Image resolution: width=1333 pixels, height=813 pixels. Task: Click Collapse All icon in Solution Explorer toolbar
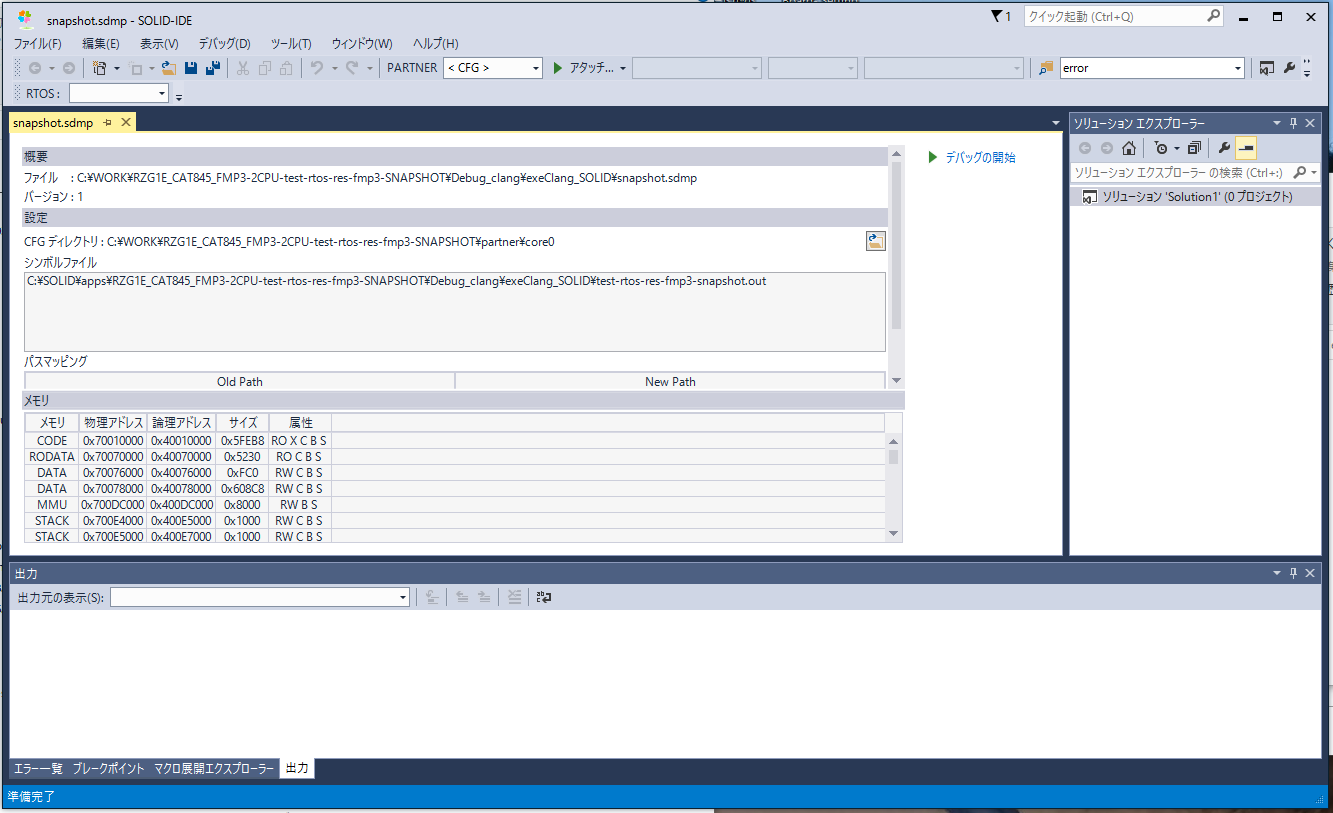point(1194,148)
